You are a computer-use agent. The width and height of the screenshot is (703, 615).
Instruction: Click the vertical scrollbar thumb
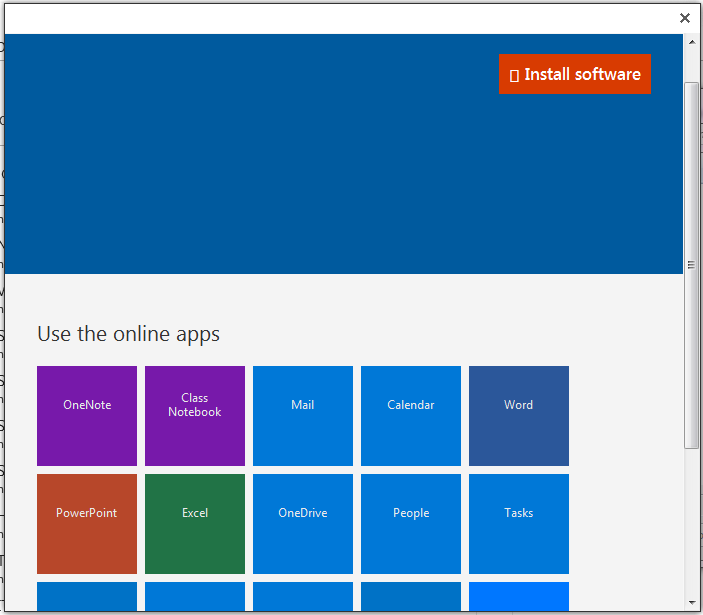[x=691, y=265]
